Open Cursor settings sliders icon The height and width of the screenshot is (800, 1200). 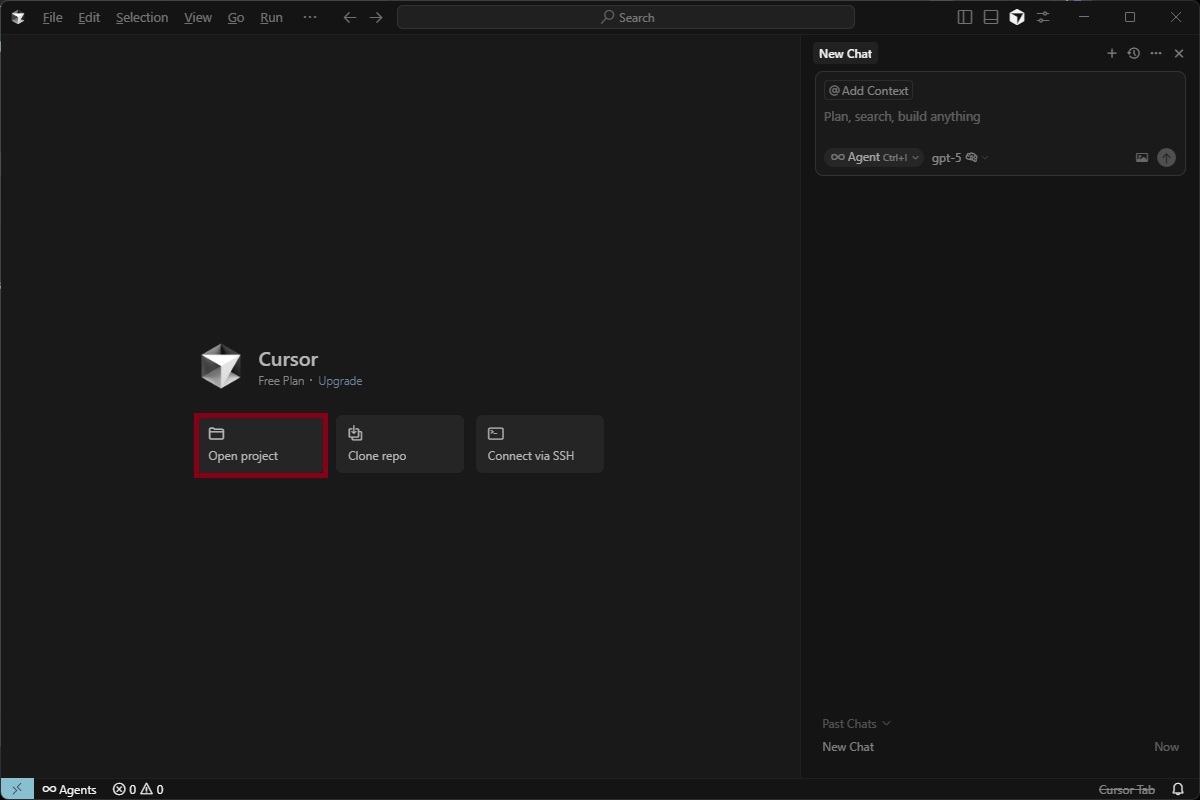click(1043, 17)
